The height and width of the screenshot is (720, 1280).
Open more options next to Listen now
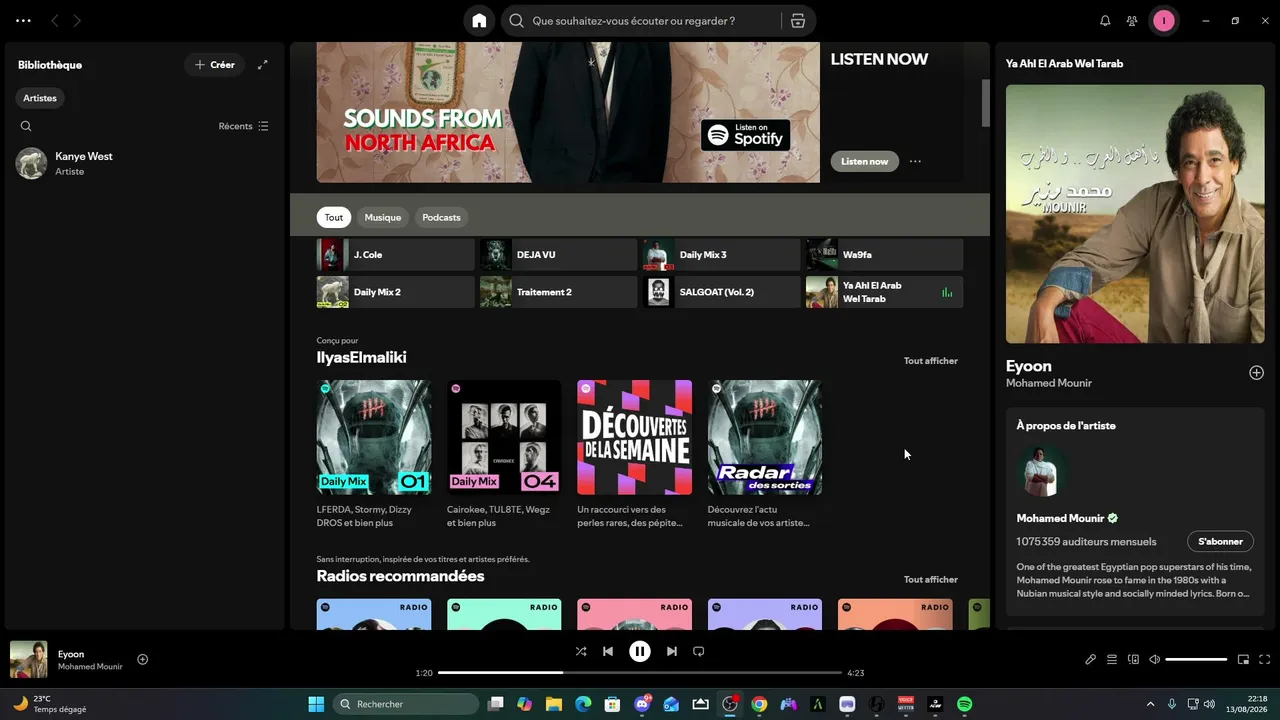point(915,161)
